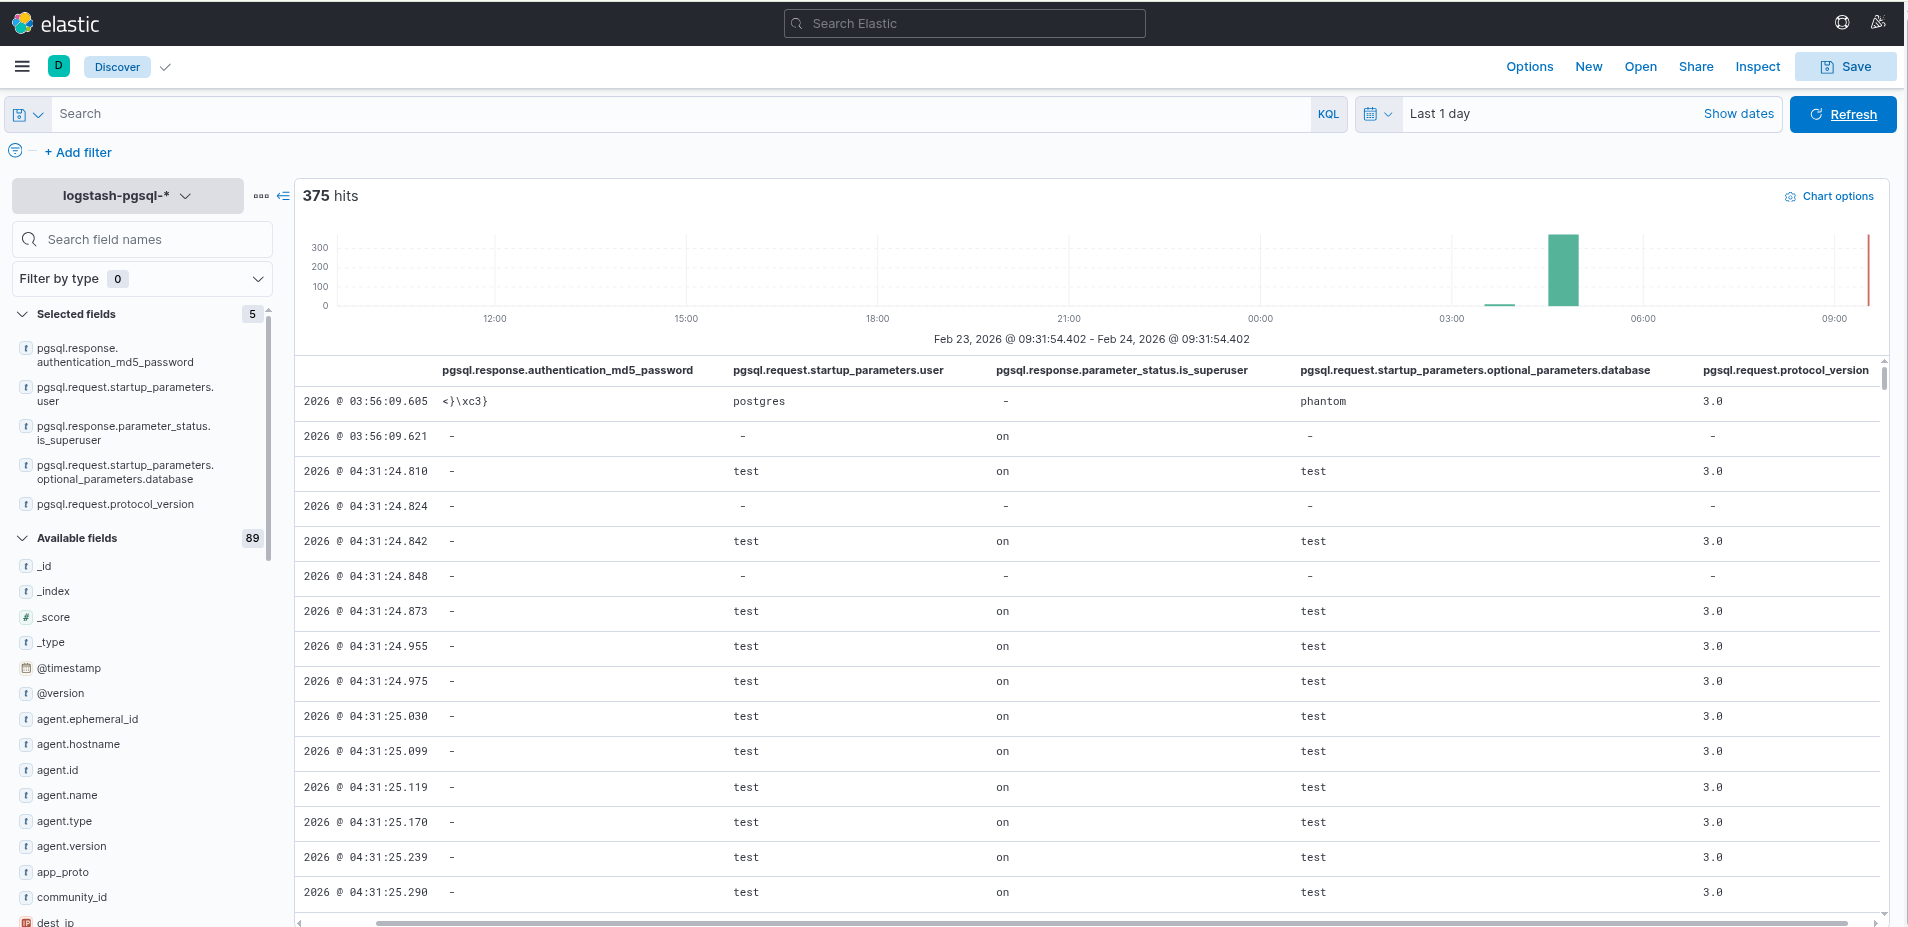Open the hamburger navigation menu
Image resolution: width=1908 pixels, height=927 pixels.
[22, 67]
